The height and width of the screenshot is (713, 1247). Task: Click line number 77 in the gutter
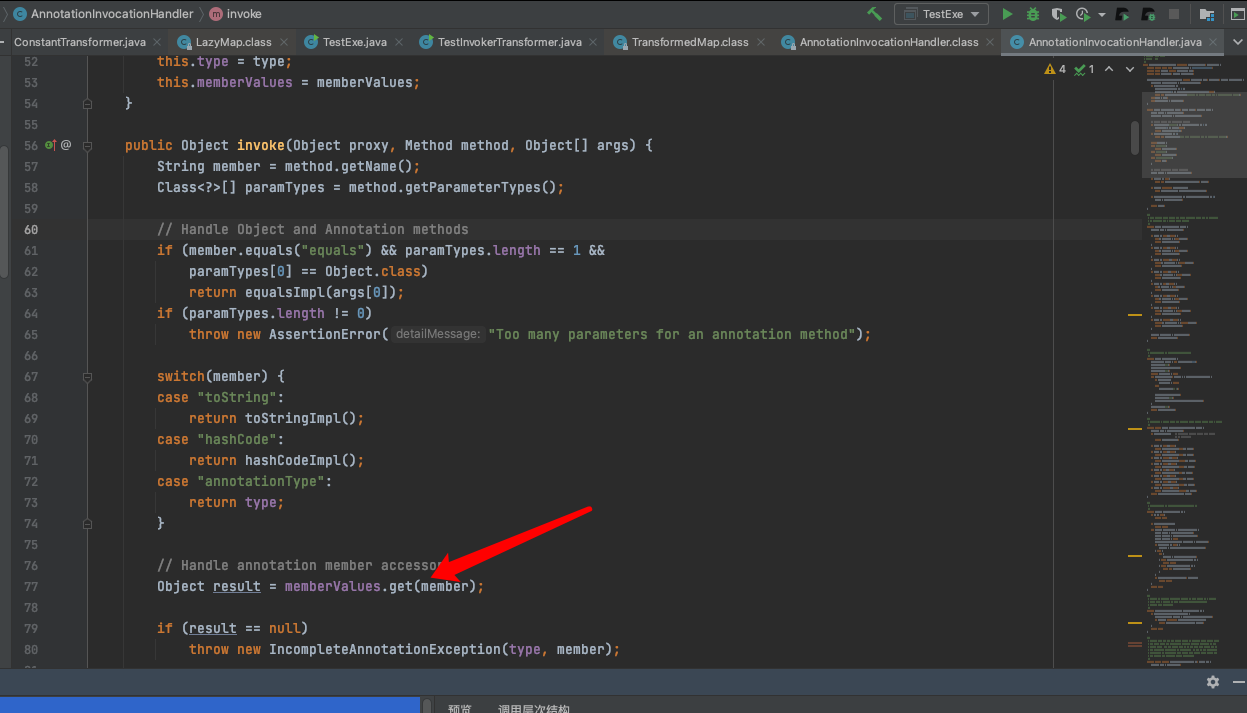pyautogui.click(x=31, y=586)
